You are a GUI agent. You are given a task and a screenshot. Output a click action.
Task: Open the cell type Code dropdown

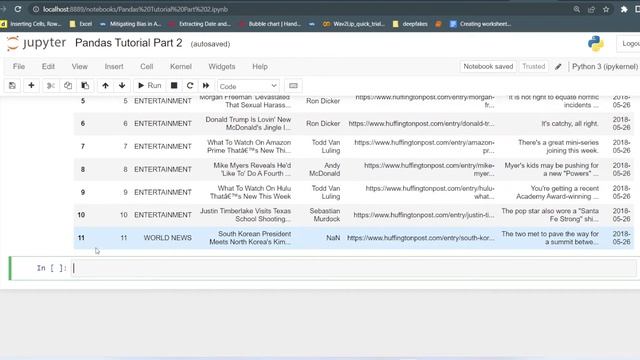coord(248,86)
